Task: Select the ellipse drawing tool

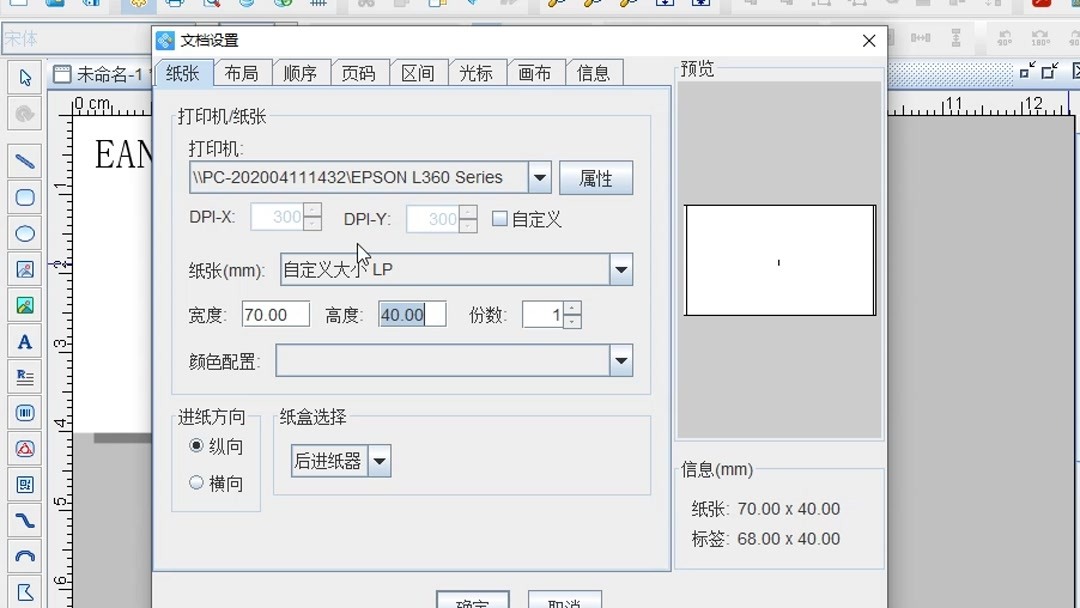Action: point(24,233)
